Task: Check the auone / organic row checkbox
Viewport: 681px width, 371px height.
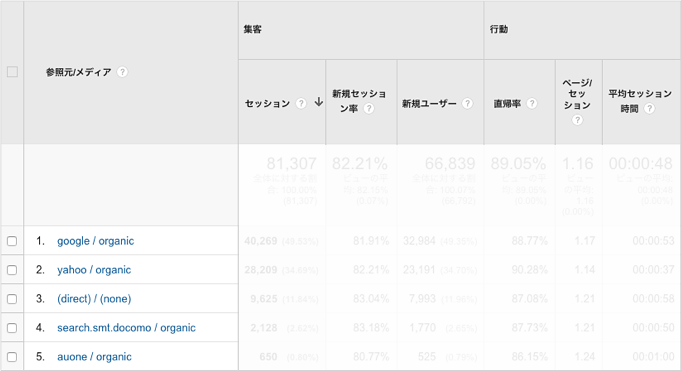Action: [12, 357]
